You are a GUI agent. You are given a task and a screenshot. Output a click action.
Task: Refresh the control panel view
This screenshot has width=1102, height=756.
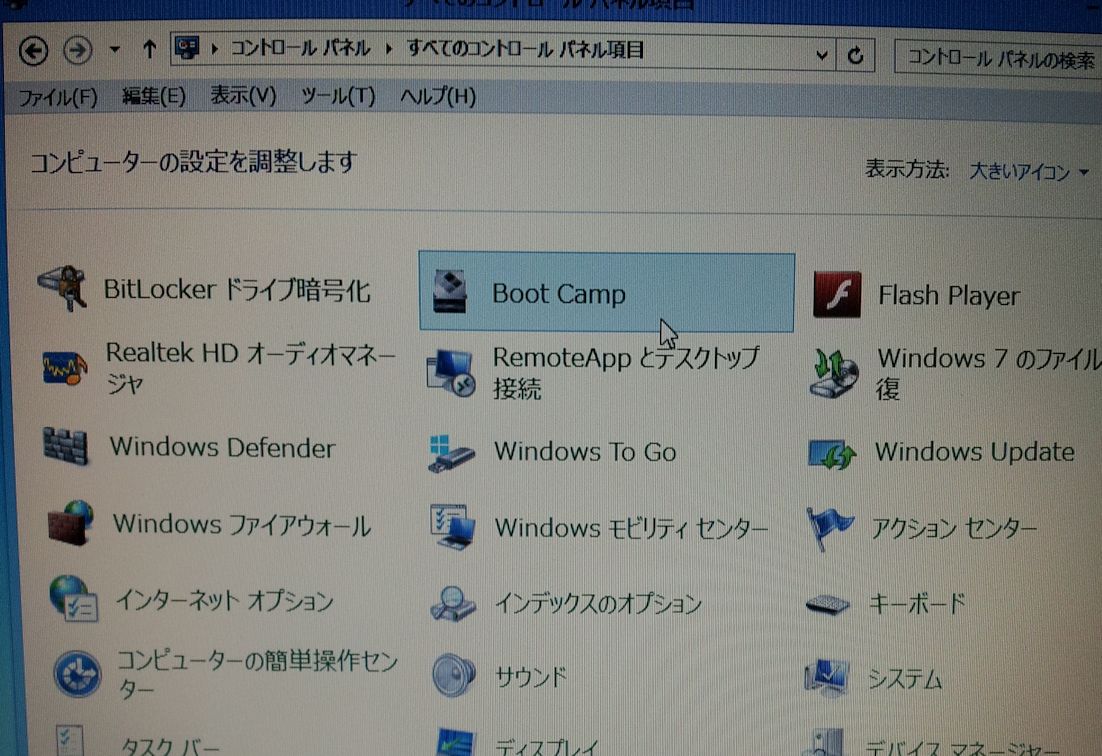855,55
